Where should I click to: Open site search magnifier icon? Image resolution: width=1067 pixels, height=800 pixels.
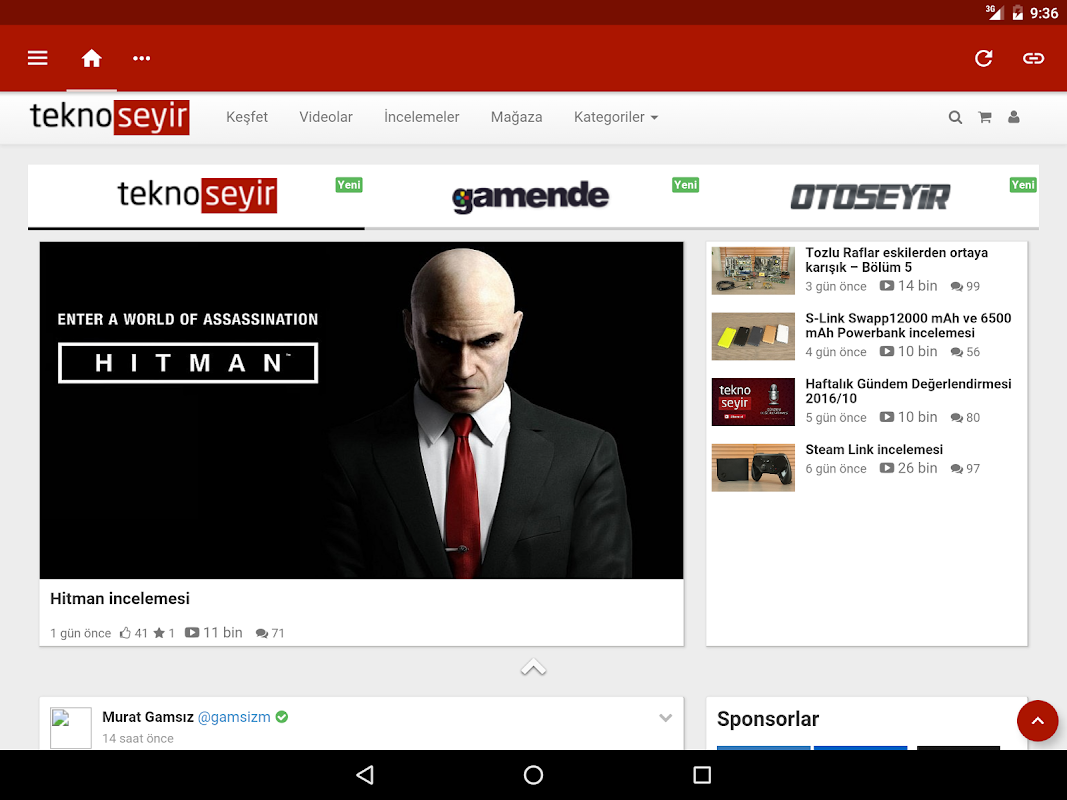pos(955,117)
